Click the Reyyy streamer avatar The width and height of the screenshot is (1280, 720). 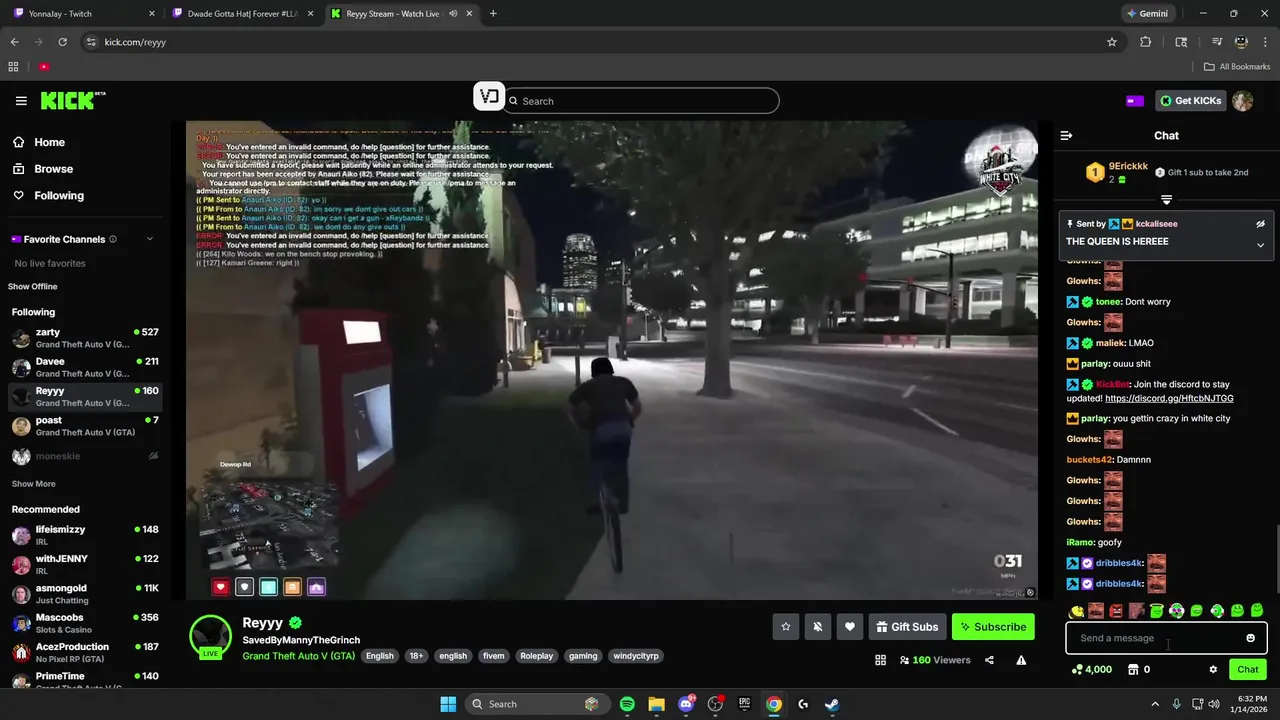211,636
